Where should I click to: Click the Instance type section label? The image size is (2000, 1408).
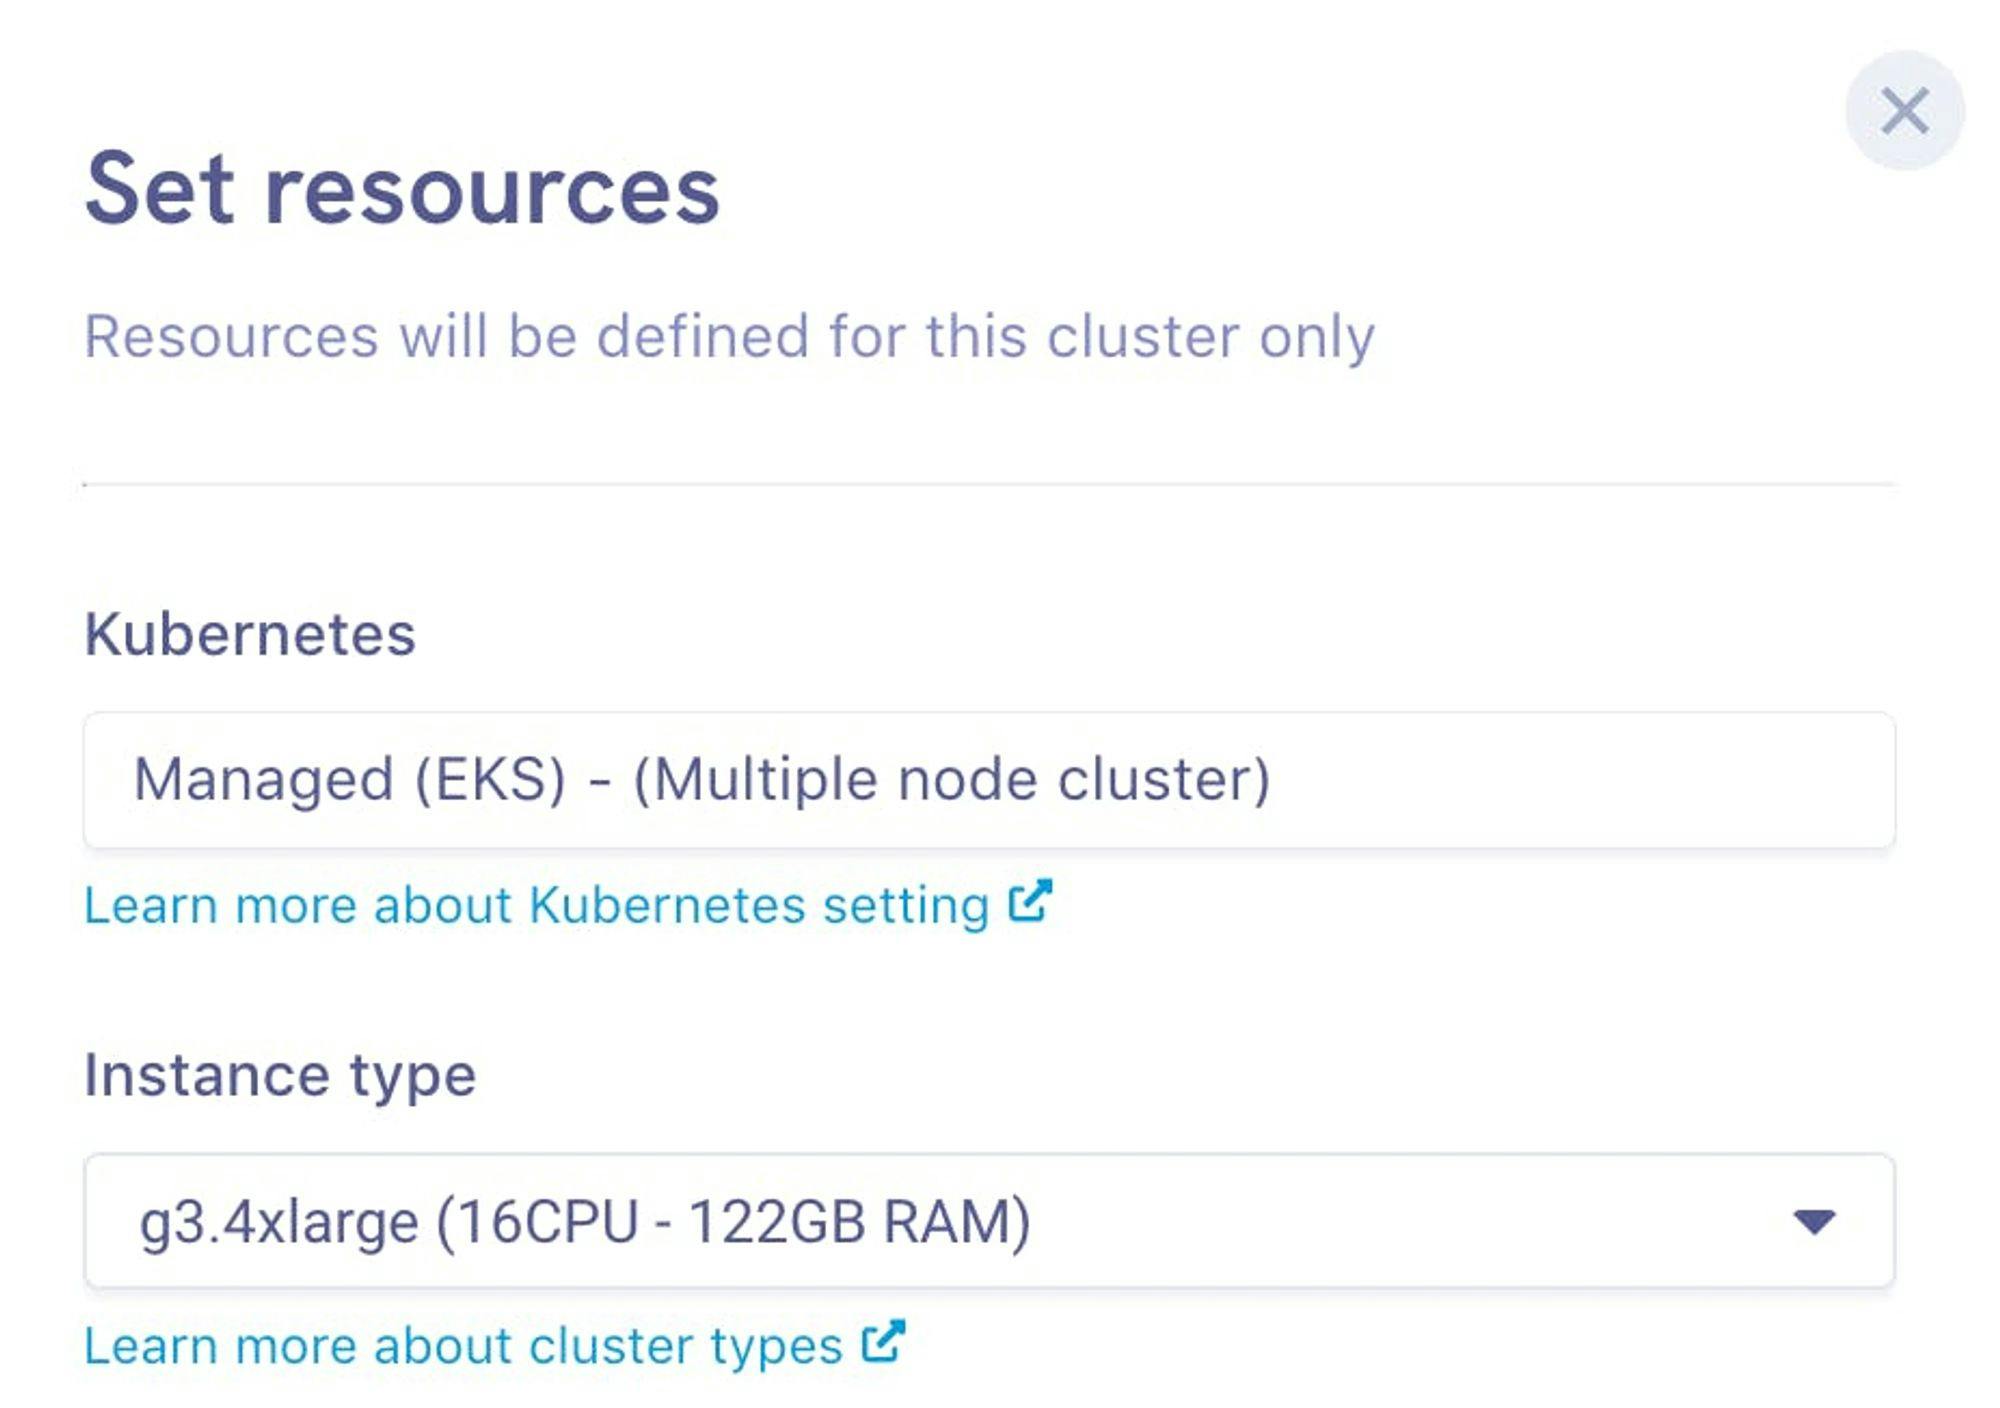(x=280, y=1077)
